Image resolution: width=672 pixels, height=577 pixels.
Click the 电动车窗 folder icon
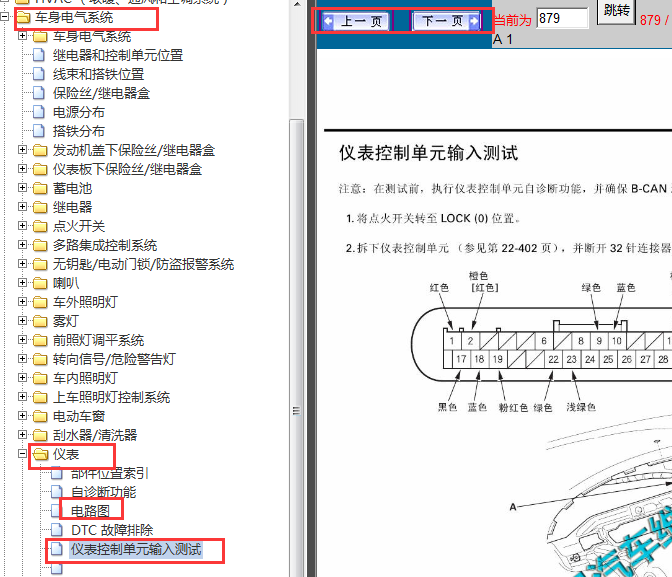coord(40,416)
